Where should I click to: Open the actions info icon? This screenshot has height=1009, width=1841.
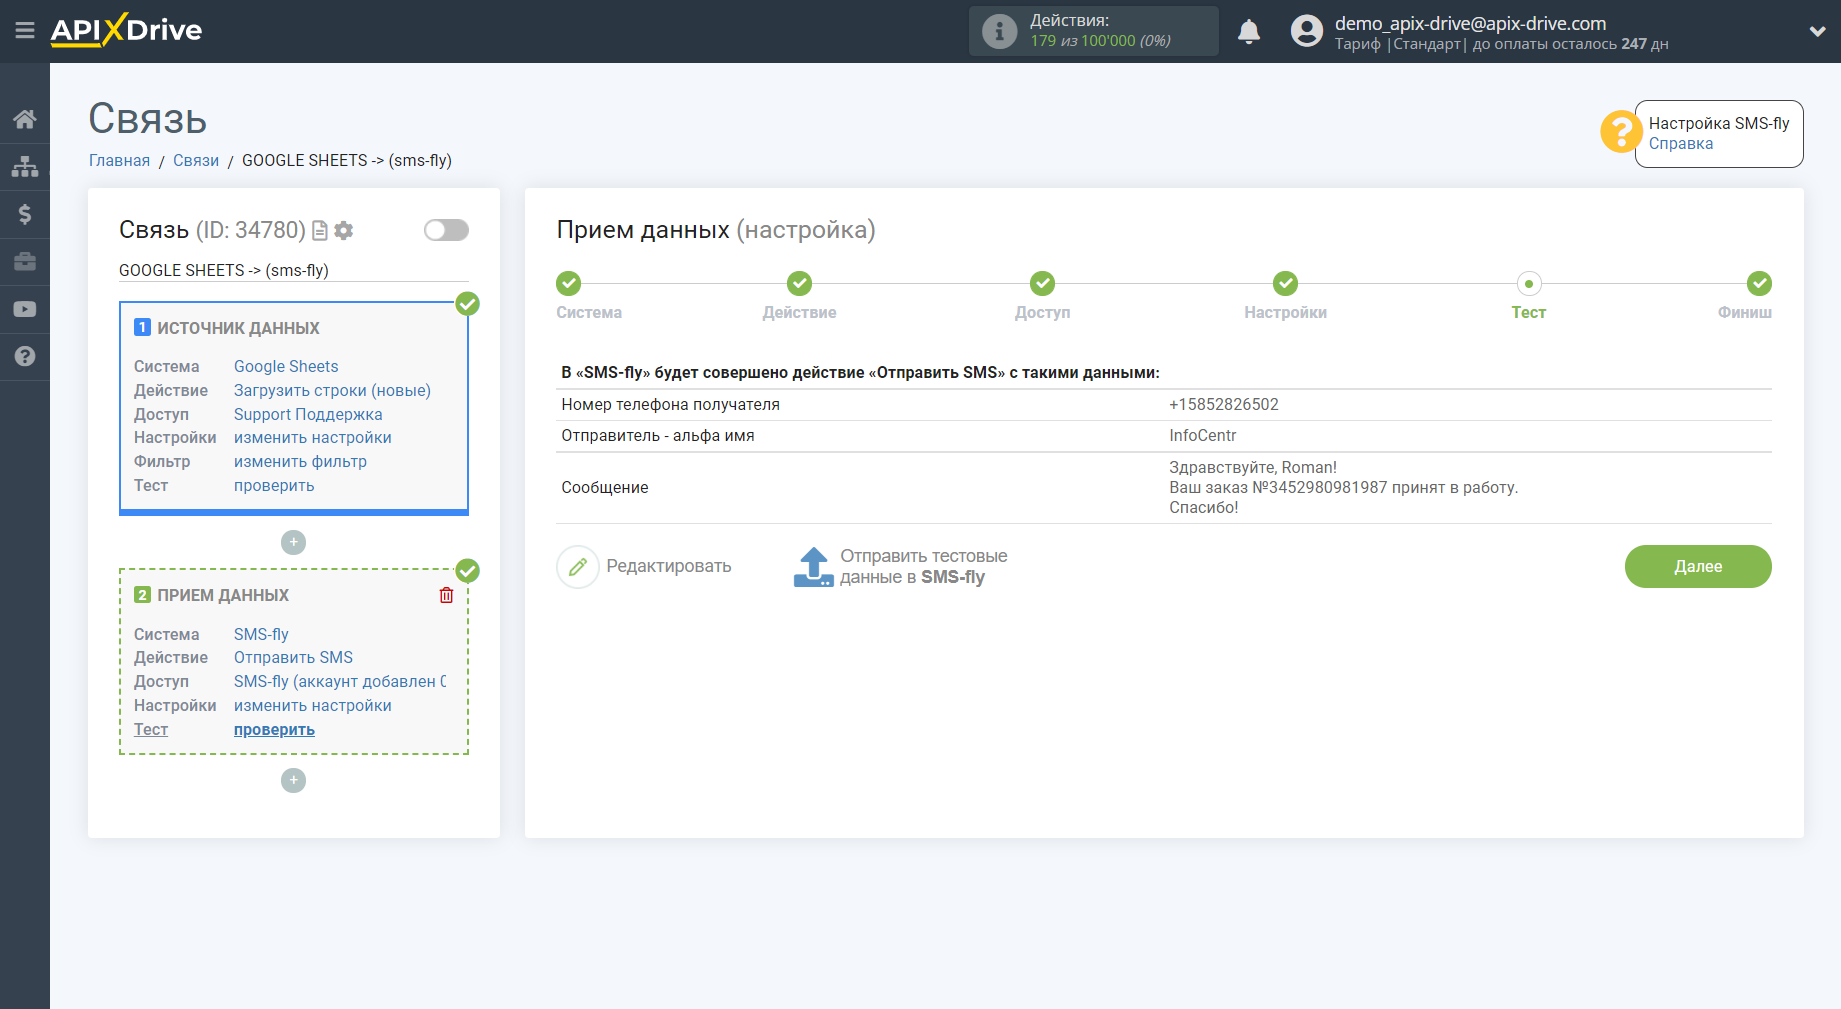[999, 31]
